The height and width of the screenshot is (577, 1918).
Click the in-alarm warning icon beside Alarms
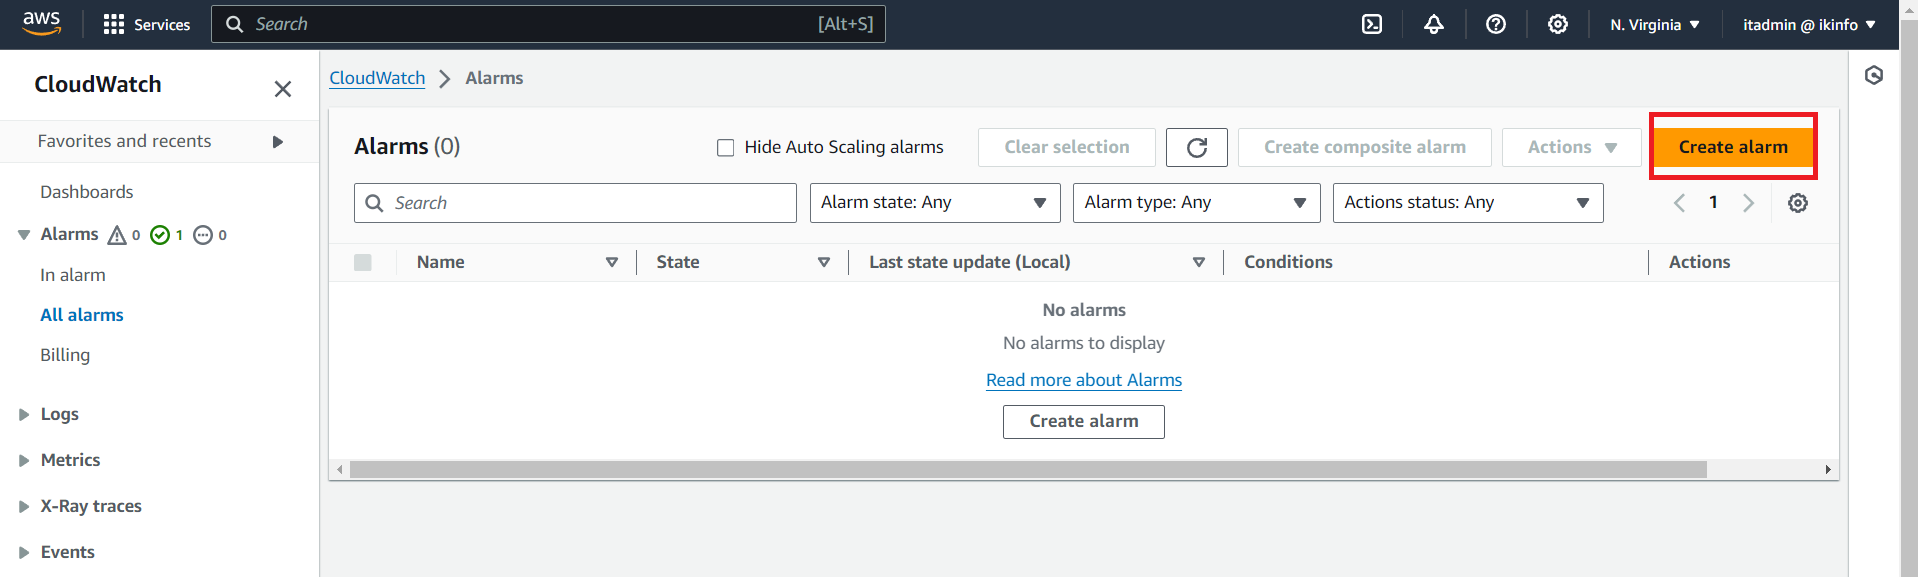[117, 234]
